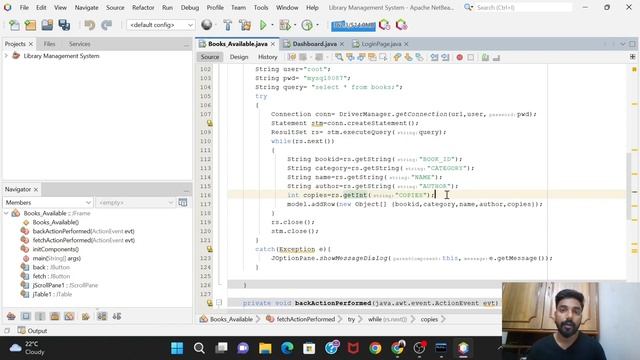Screen dimensions: 640x360
Task: Click Books_Available in the breadcrumb bar
Action: pyautogui.click(x=231, y=319)
